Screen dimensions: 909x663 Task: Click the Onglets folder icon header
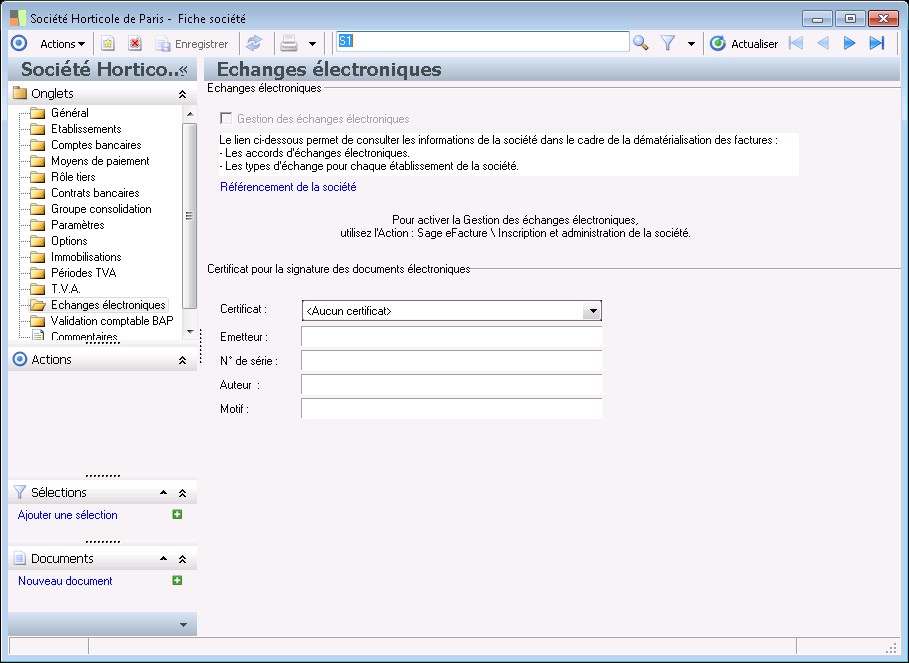pyautogui.click(x=20, y=93)
